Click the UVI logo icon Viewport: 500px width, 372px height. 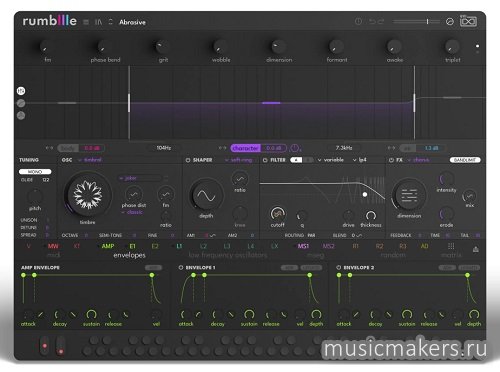tap(468, 21)
